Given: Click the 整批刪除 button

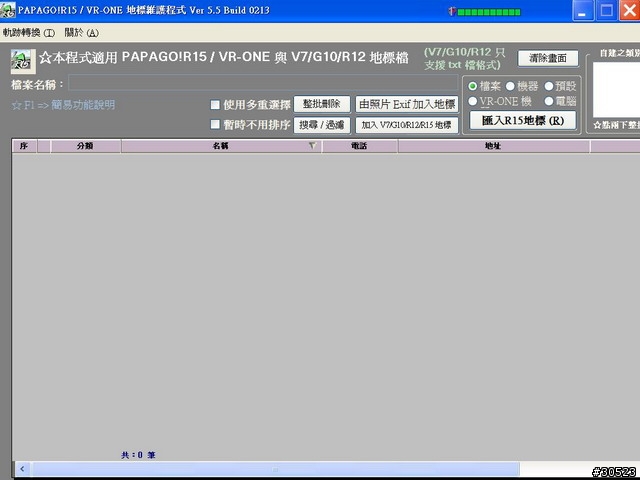Looking at the screenshot, I should [322, 104].
